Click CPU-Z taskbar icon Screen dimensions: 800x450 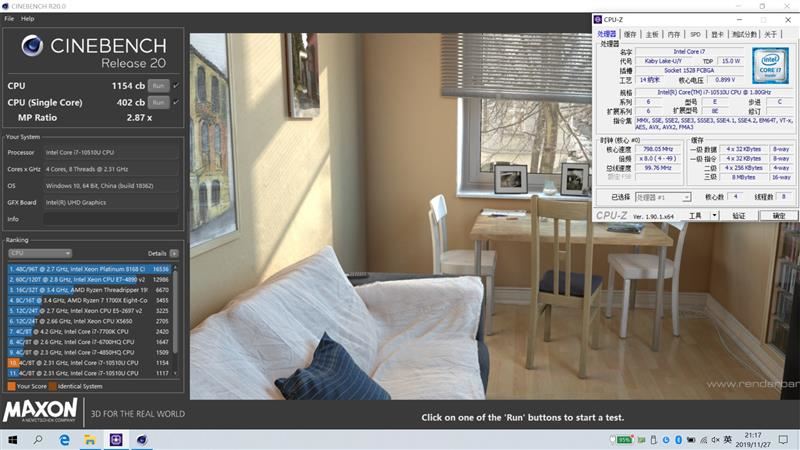(x=116, y=440)
